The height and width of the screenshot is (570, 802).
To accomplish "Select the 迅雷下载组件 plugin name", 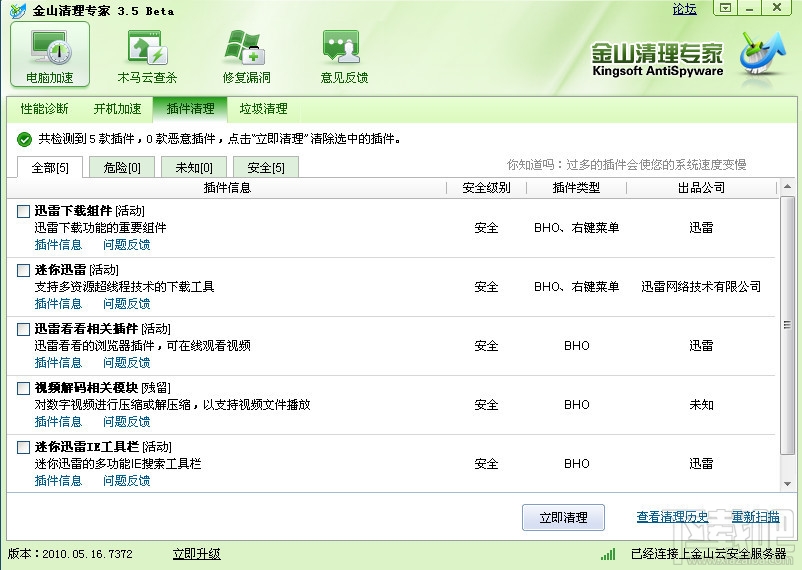I will tap(73, 211).
